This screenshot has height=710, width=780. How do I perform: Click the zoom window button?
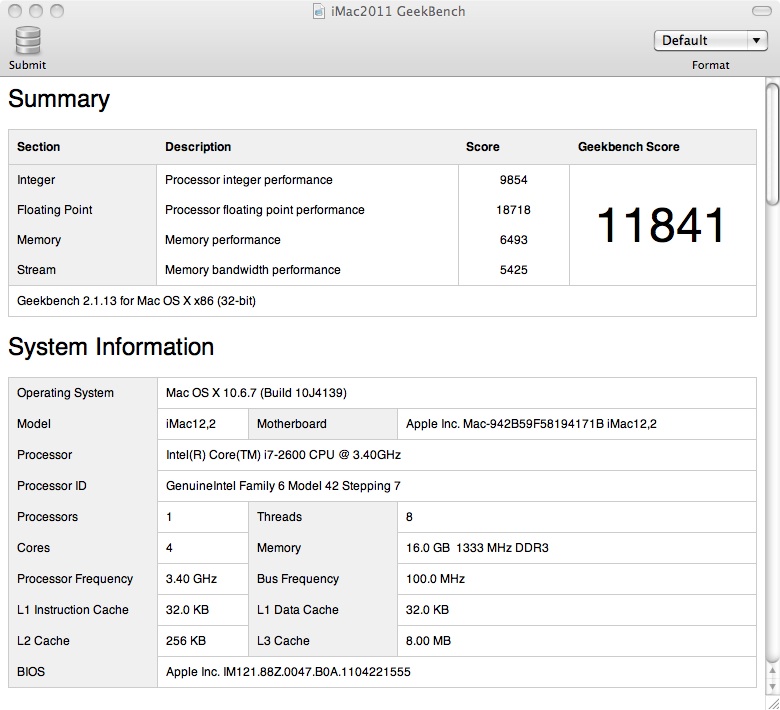coord(57,11)
